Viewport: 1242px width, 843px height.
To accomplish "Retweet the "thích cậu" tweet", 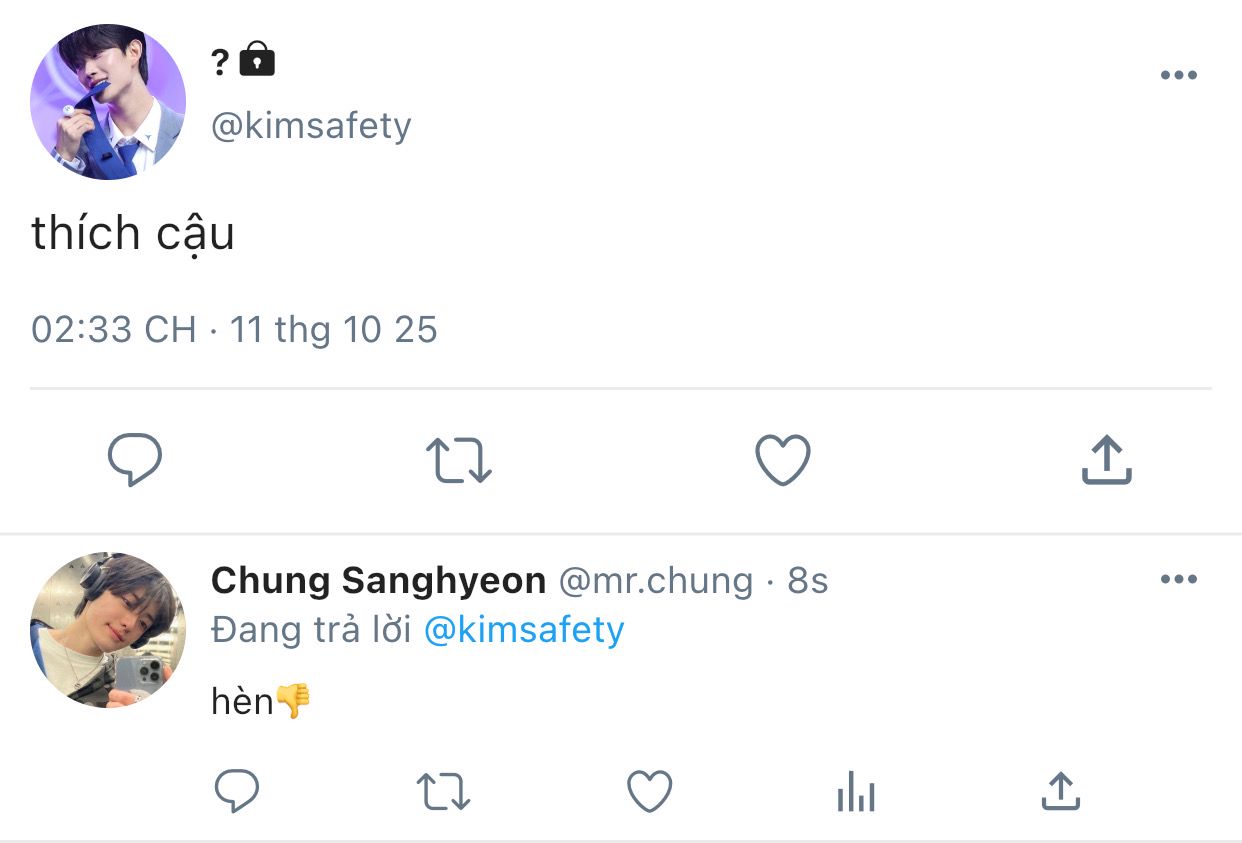I will 459,461.
